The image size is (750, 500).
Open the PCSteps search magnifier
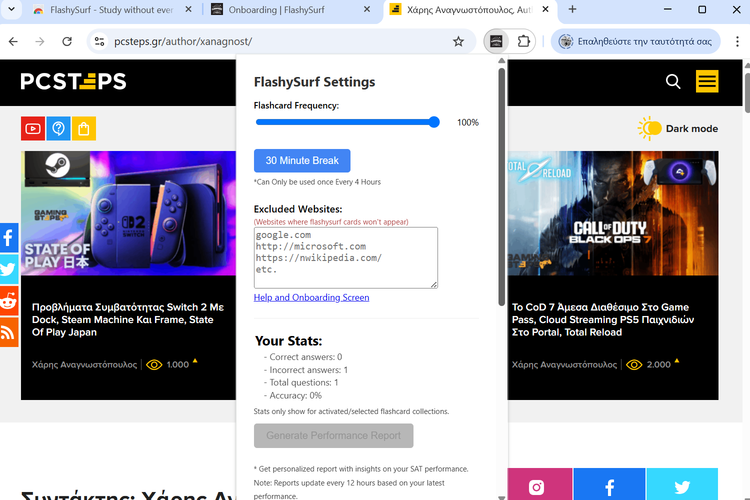pyautogui.click(x=673, y=81)
